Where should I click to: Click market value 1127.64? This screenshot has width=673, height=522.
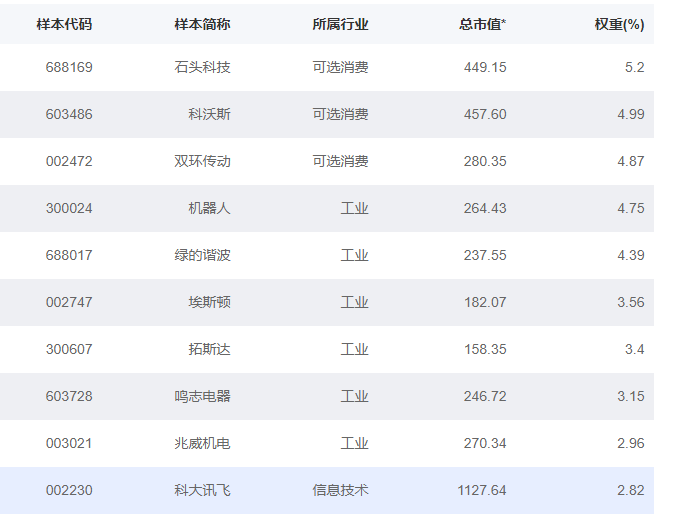pyautogui.click(x=482, y=490)
